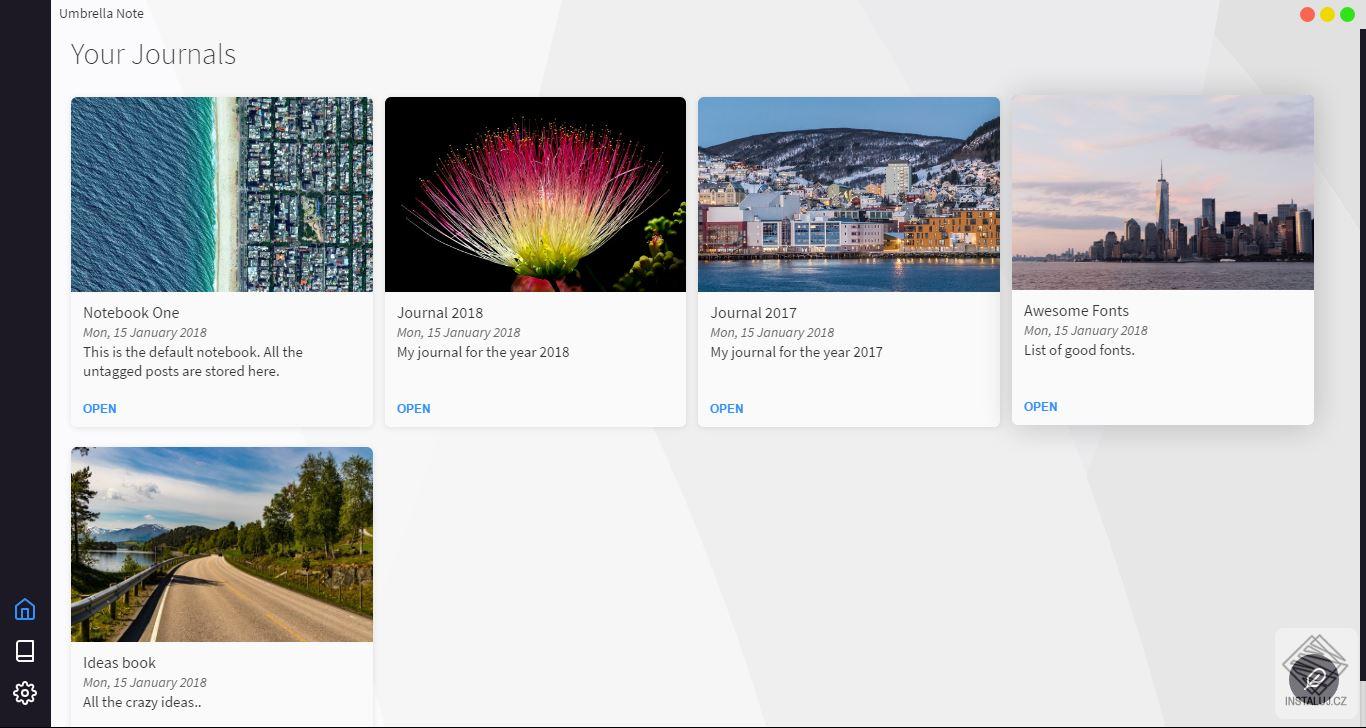This screenshot has width=1366, height=728.
Task: Open settings gear in sidebar
Action: click(x=25, y=693)
